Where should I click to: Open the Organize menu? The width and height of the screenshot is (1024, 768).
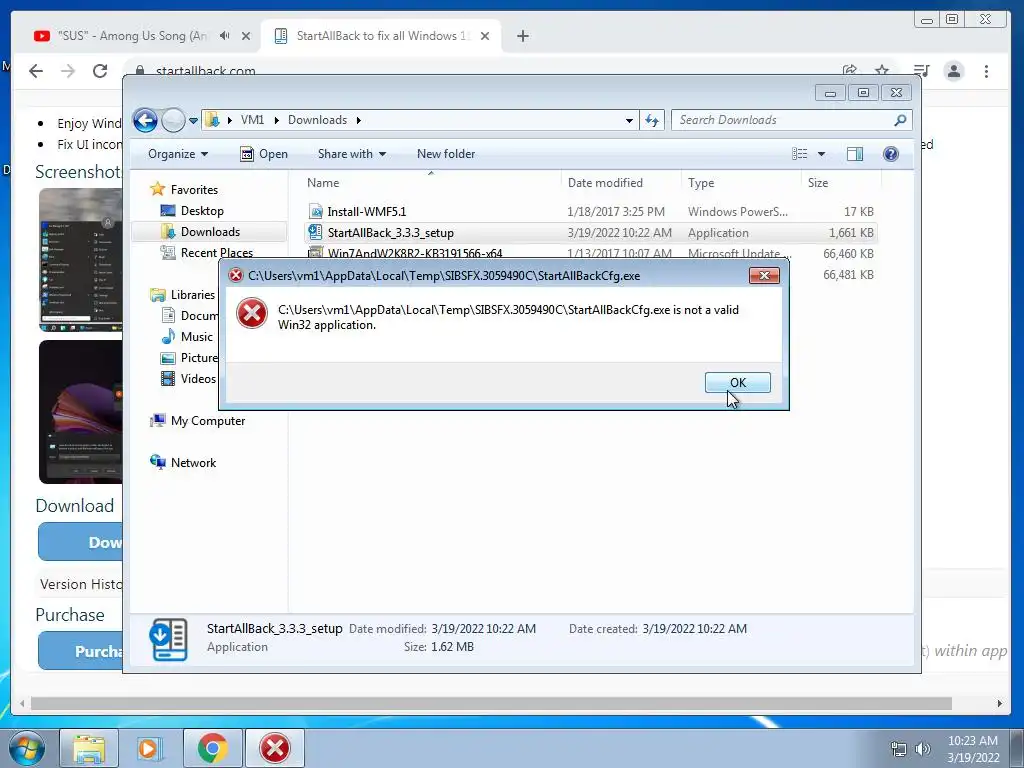tap(178, 154)
